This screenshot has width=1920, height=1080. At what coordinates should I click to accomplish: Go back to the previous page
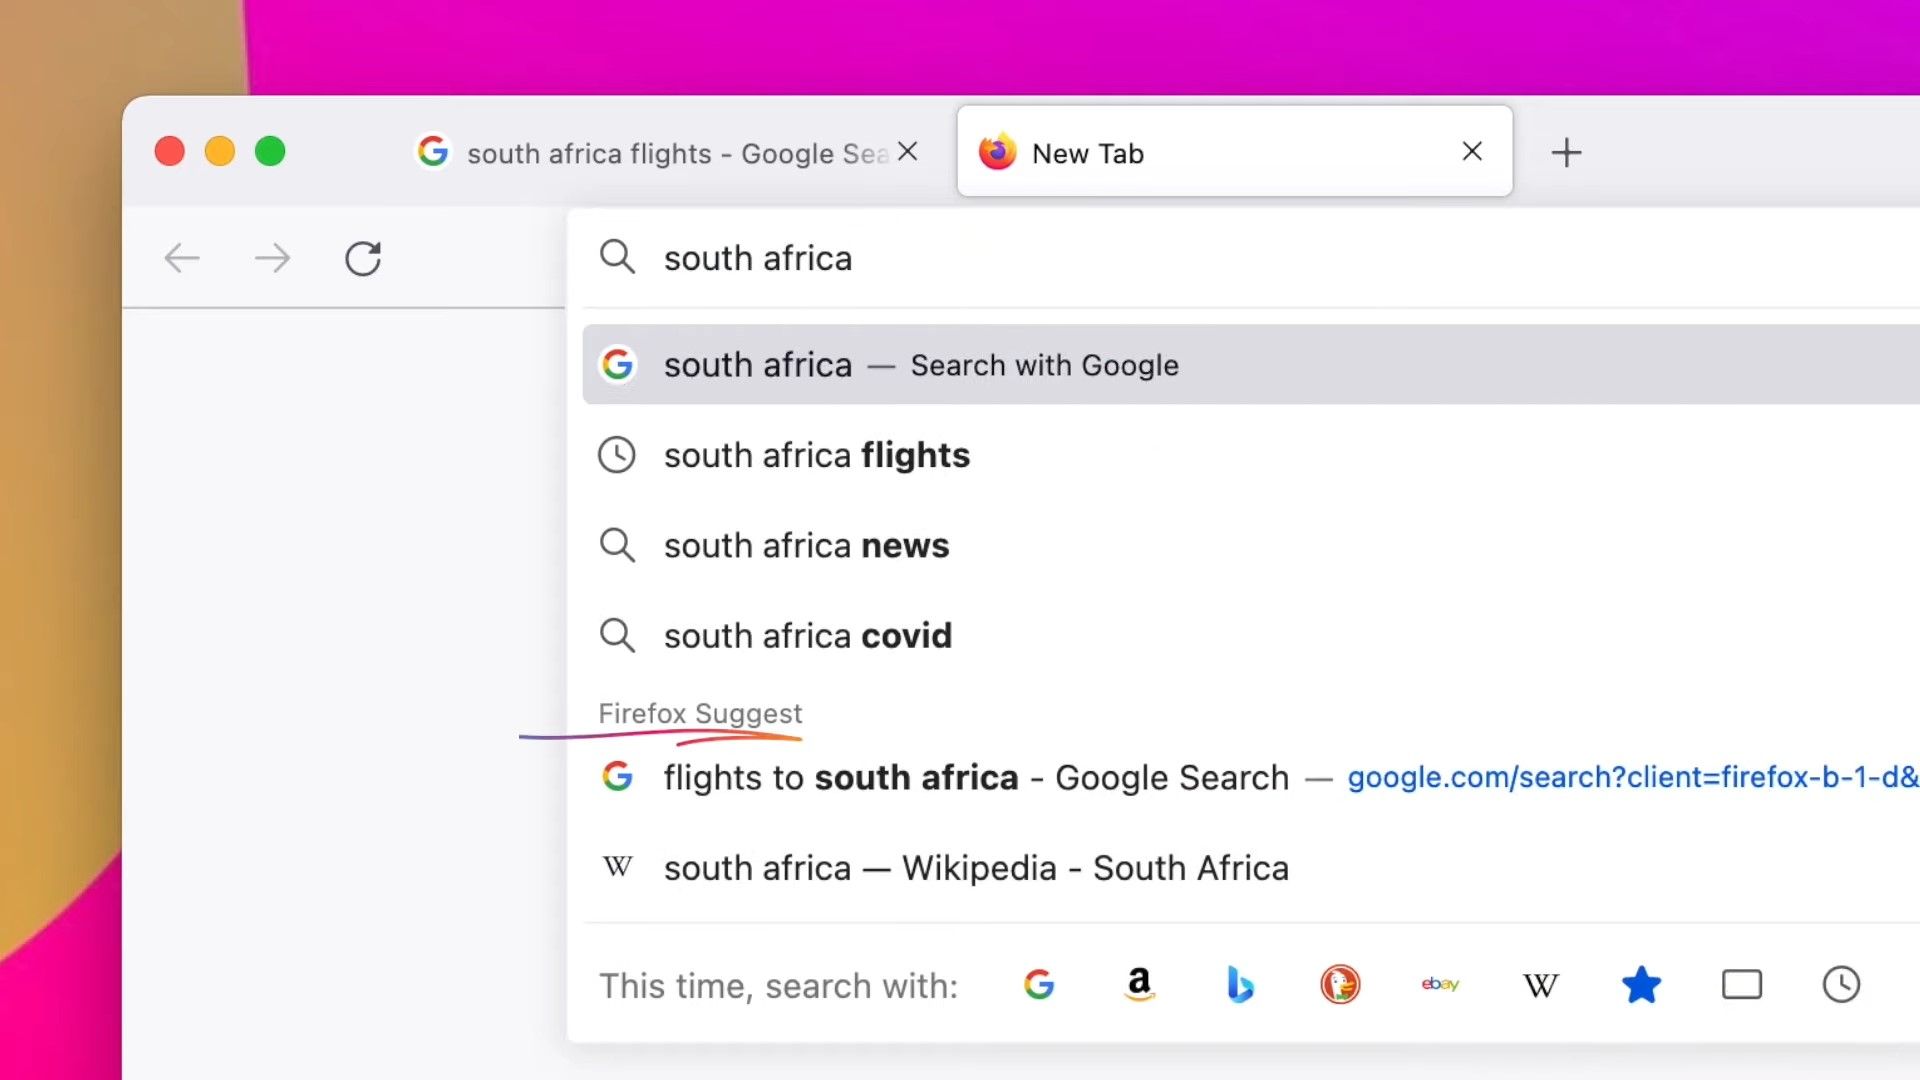182,258
